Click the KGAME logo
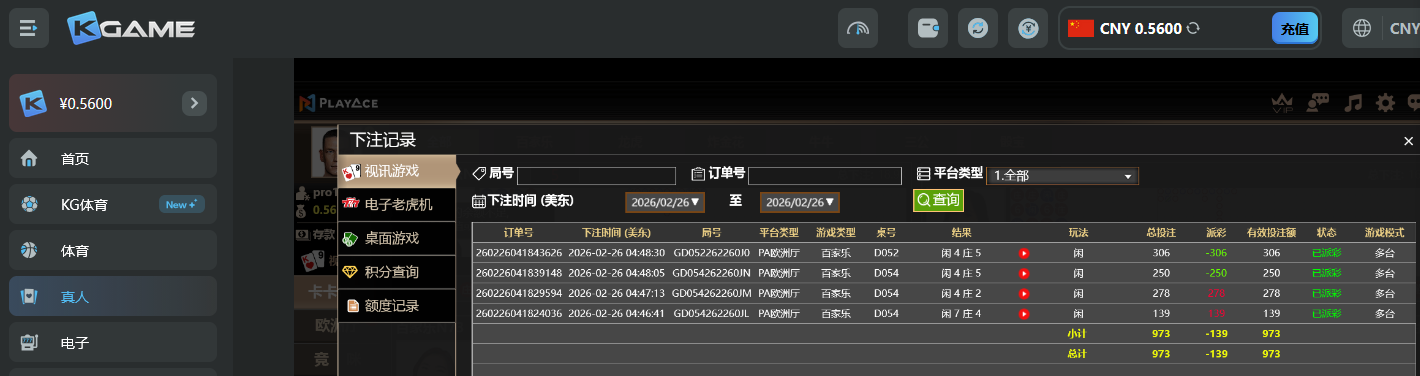Viewport: 1420px width, 376px height. [131, 29]
